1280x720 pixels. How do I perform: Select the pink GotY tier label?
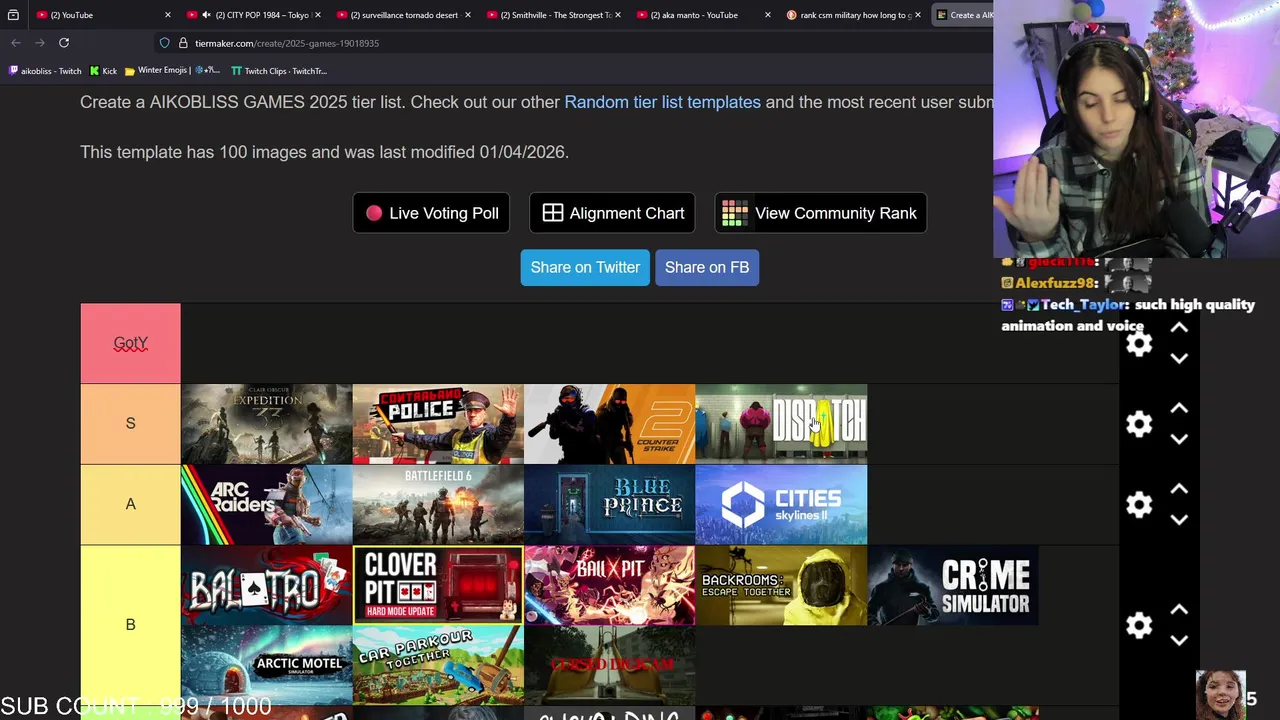tap(130, 343)
